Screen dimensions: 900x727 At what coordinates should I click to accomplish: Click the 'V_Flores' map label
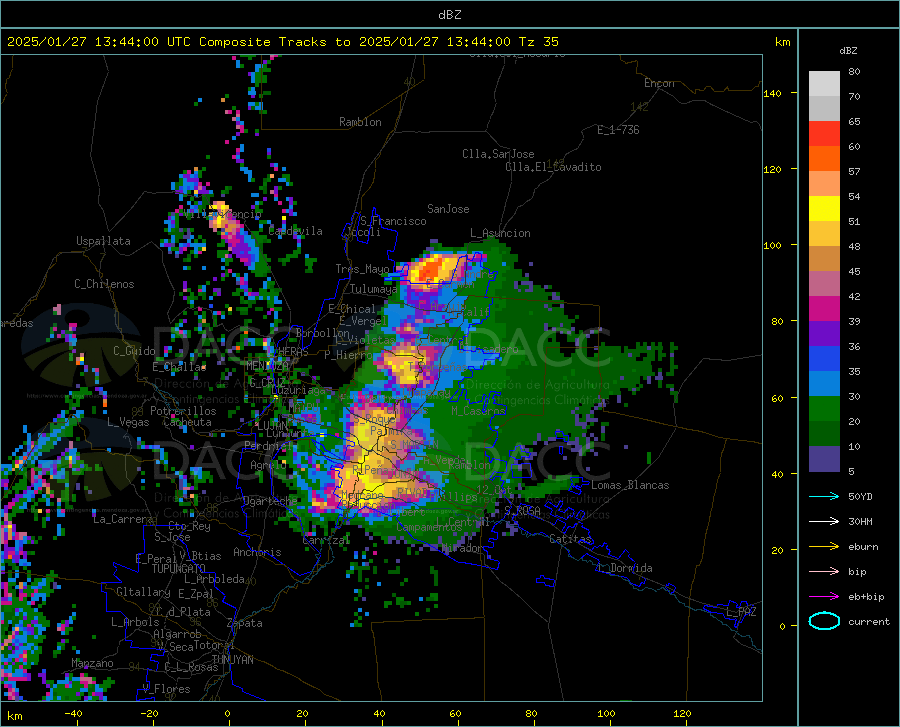(x=166, y=689)
